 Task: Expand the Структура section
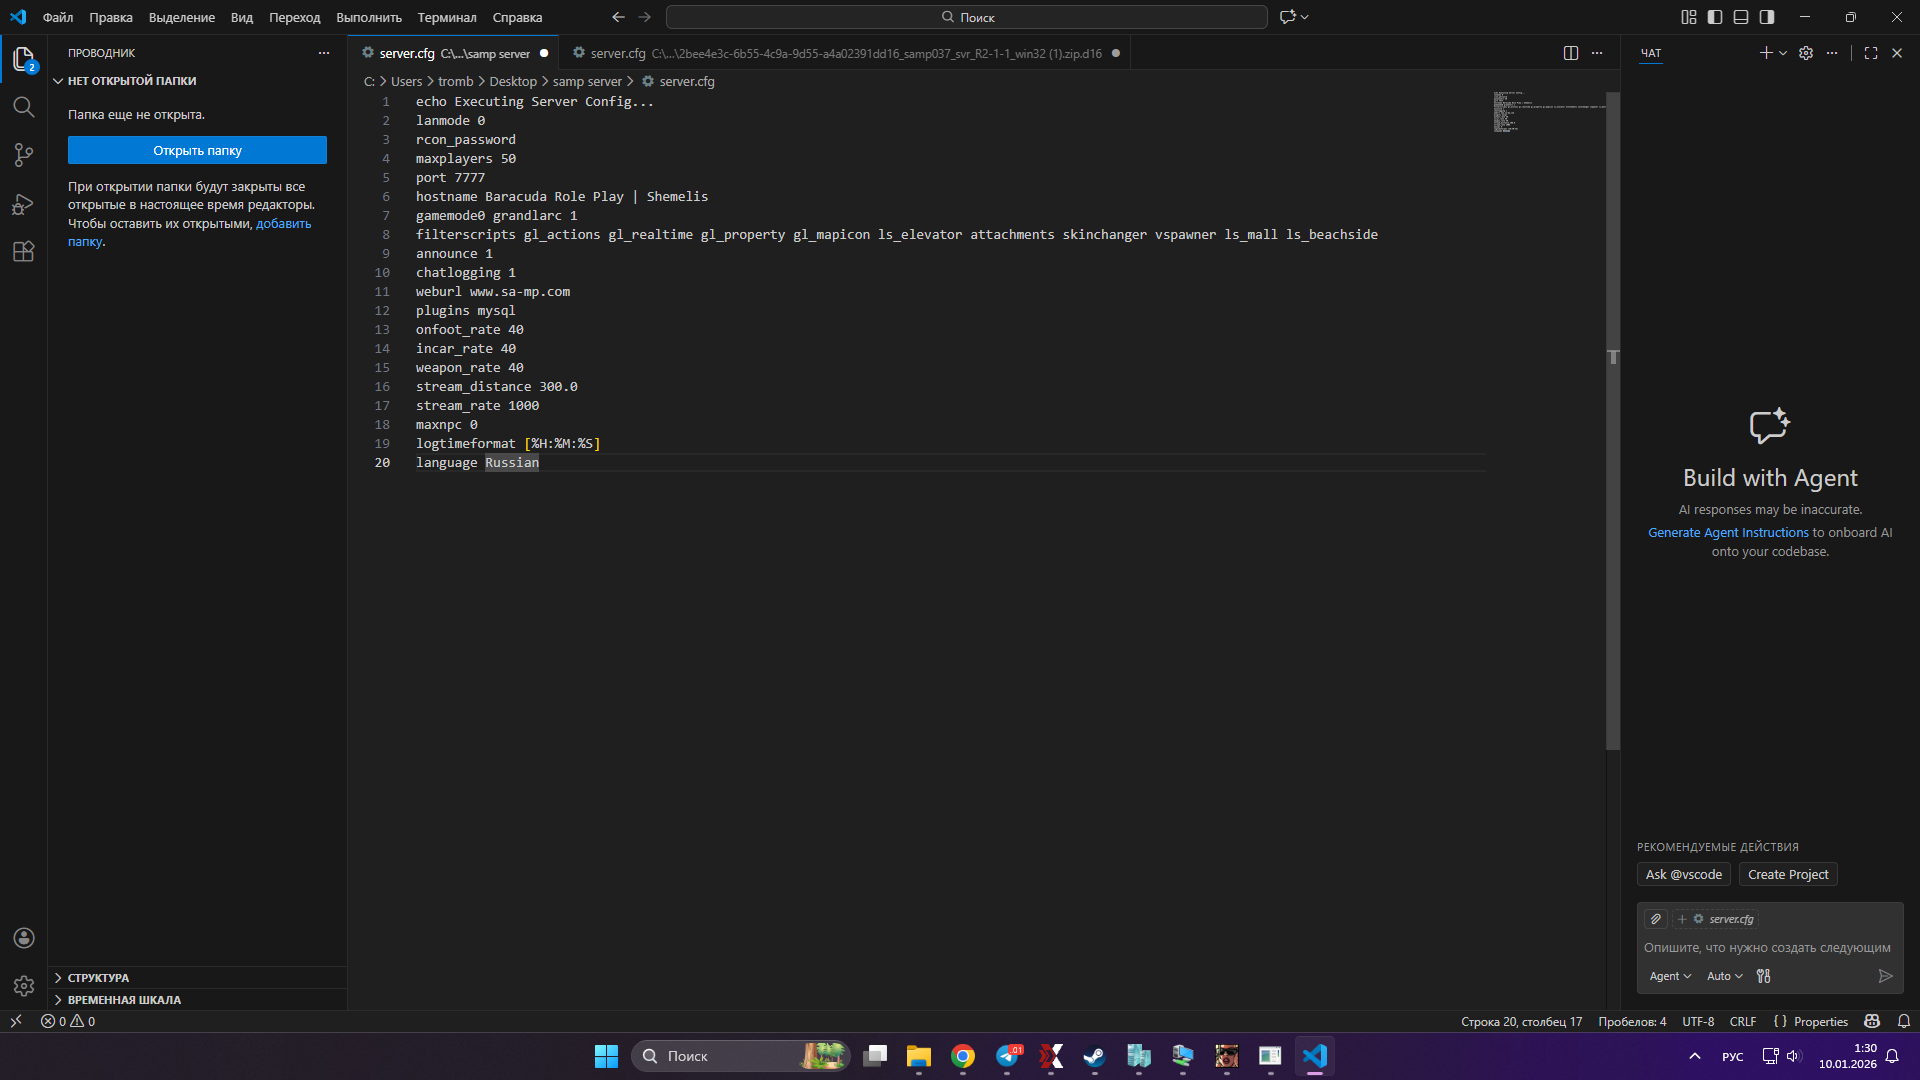tap(98, 978)
